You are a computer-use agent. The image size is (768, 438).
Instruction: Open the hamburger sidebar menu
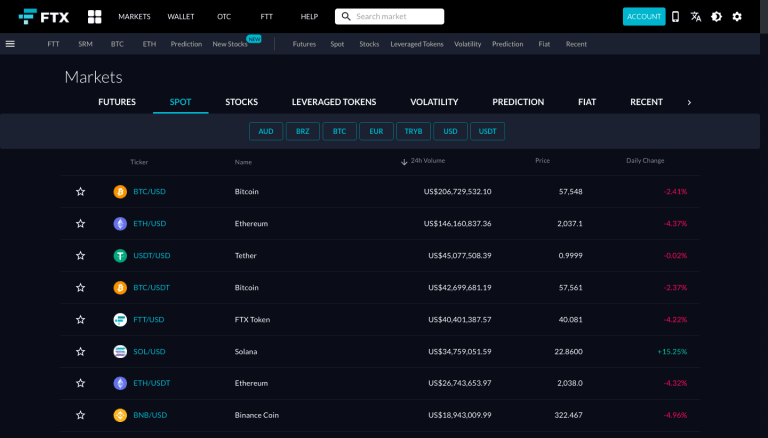coord(10,44)
